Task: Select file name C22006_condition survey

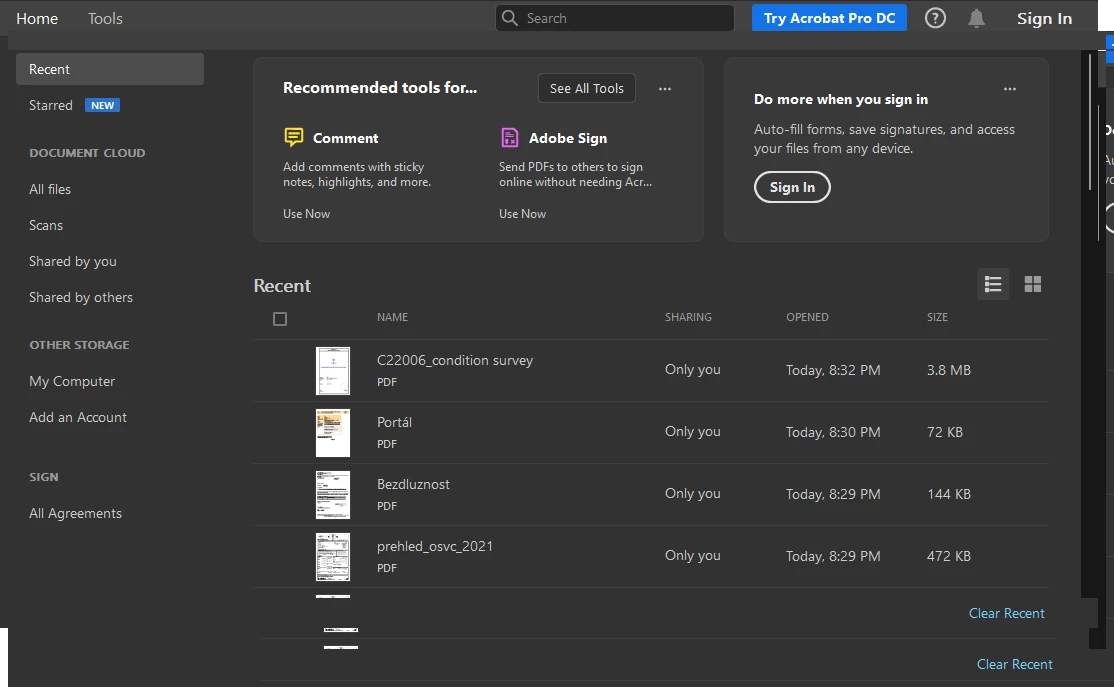Action: (x=455, y=360)
